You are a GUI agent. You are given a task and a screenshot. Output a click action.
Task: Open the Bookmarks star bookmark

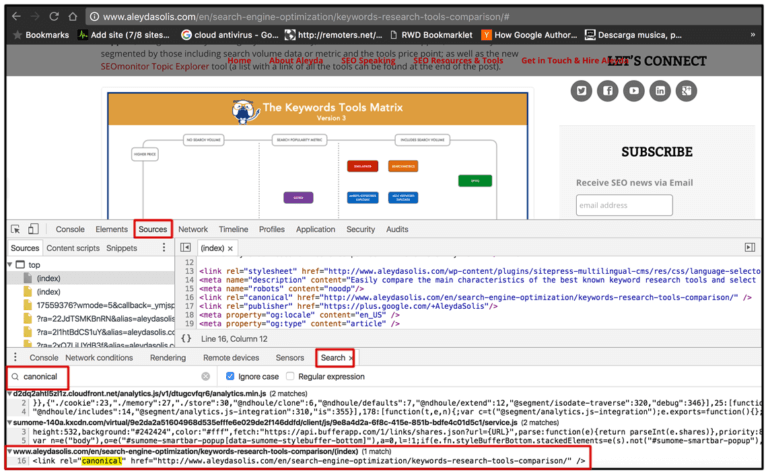point(41,35)
